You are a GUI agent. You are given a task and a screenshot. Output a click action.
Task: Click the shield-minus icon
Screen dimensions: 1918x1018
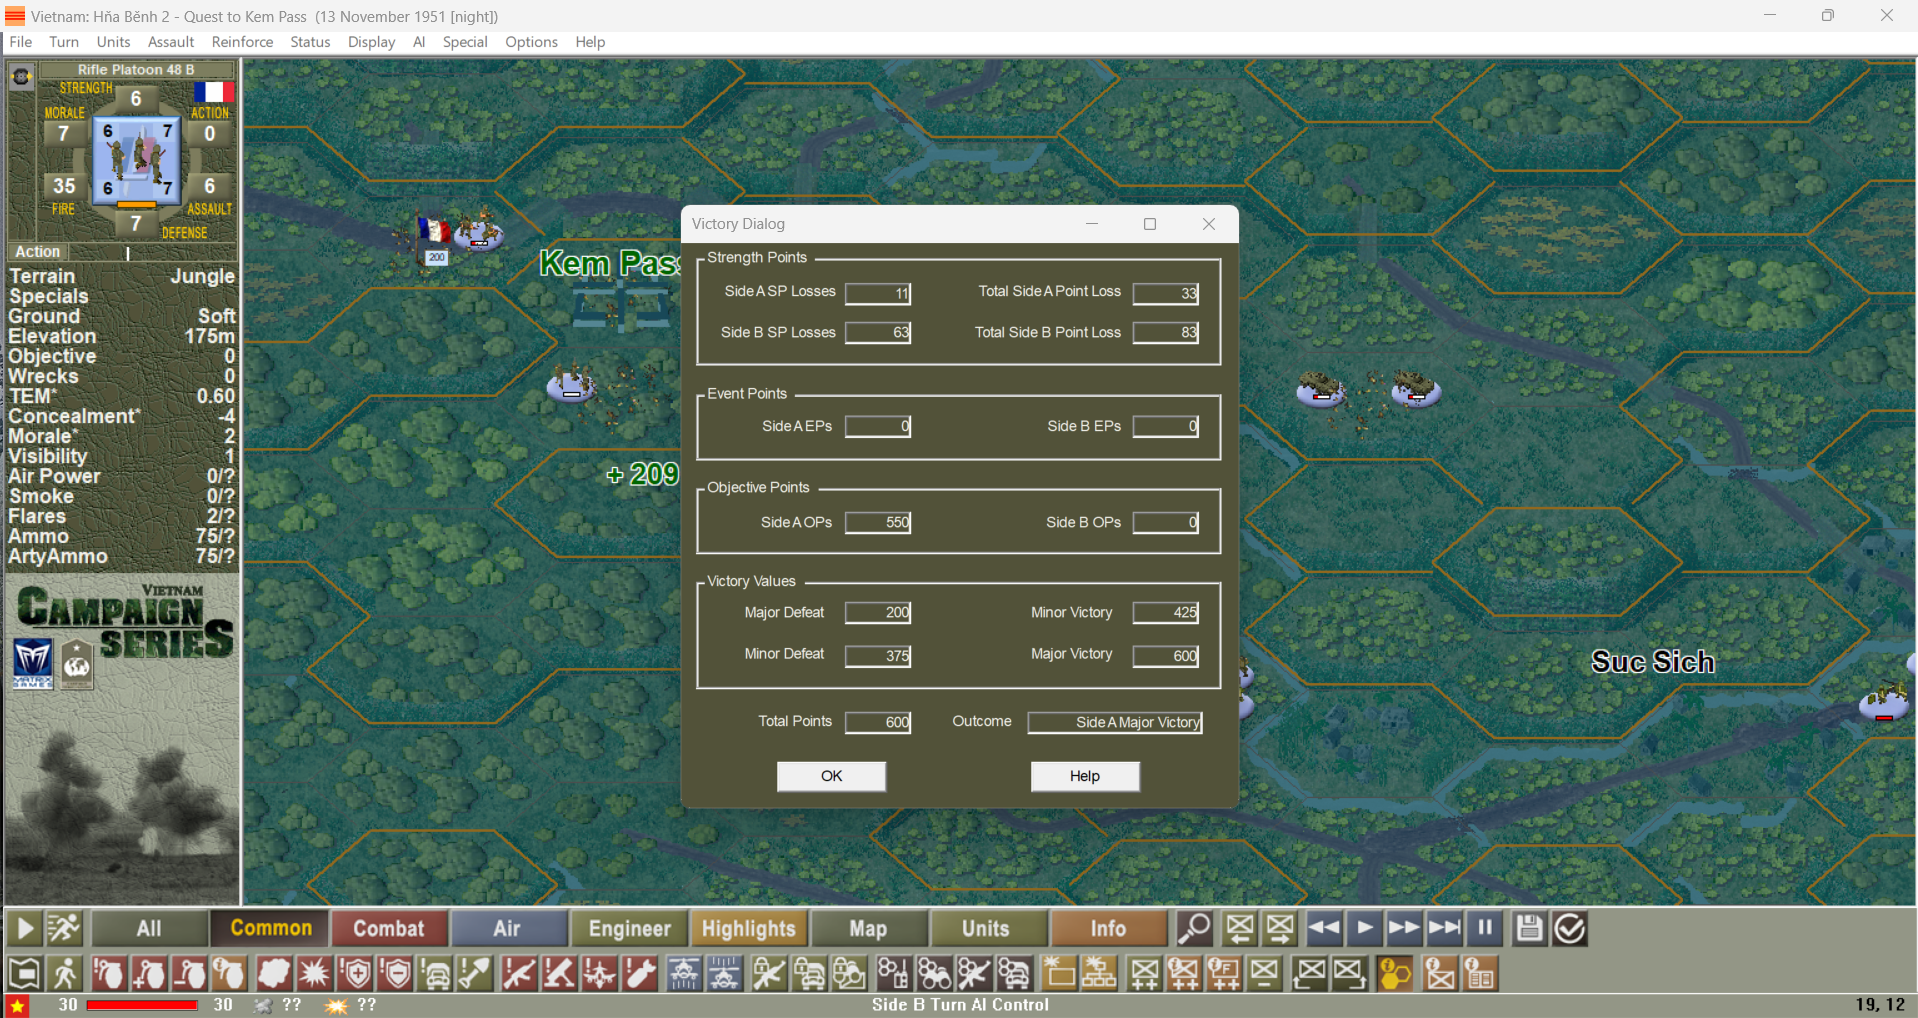[397, 973]
